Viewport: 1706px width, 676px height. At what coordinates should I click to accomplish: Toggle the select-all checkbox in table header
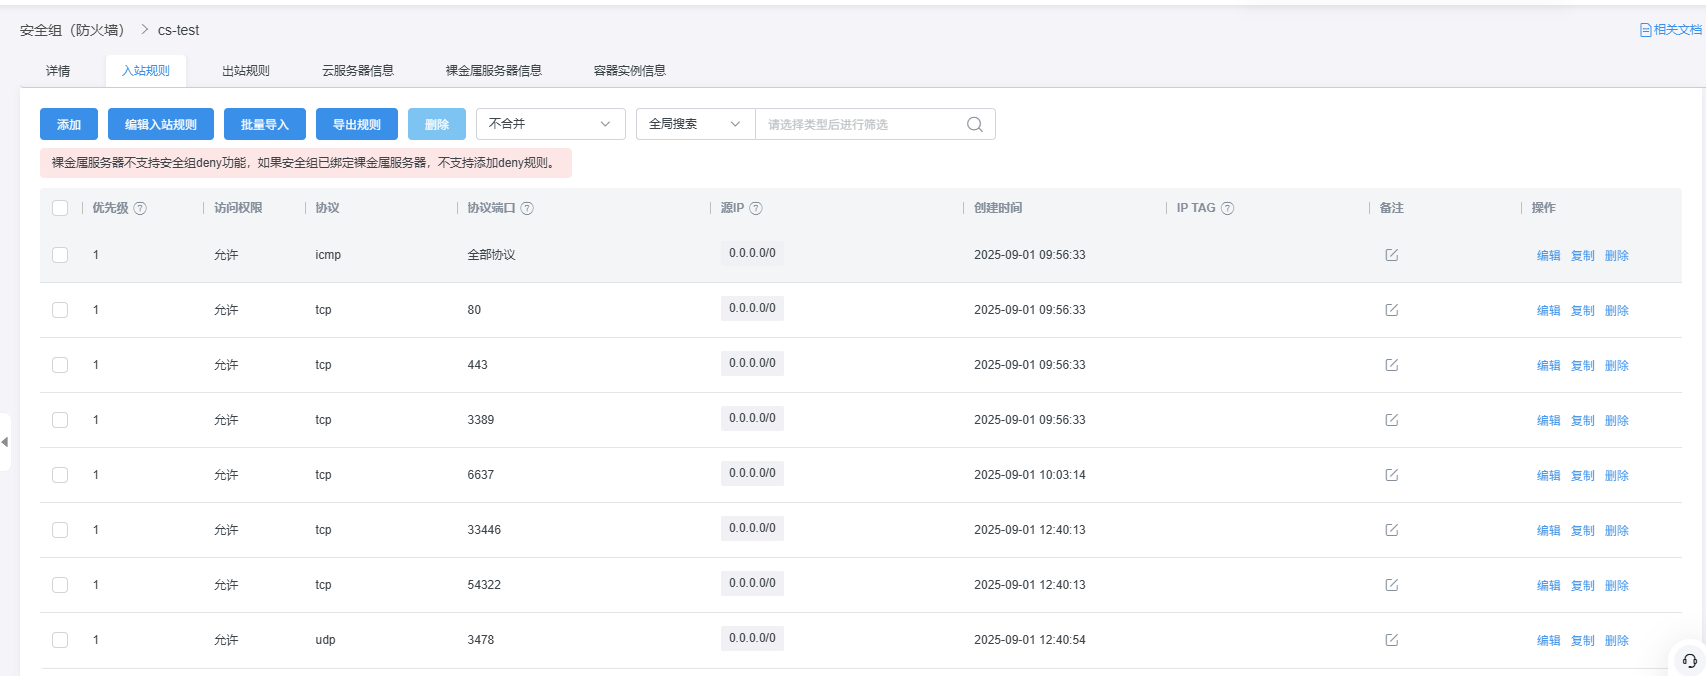[60, 208]
